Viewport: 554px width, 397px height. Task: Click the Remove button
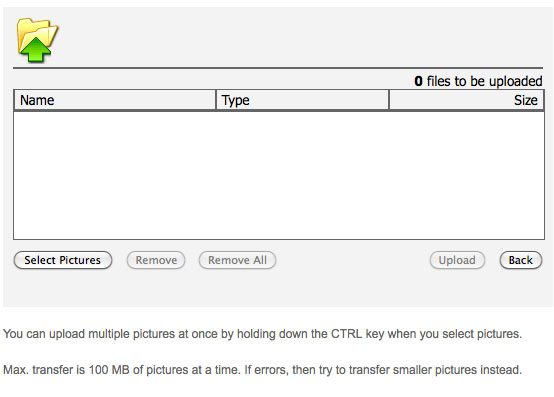156,260
